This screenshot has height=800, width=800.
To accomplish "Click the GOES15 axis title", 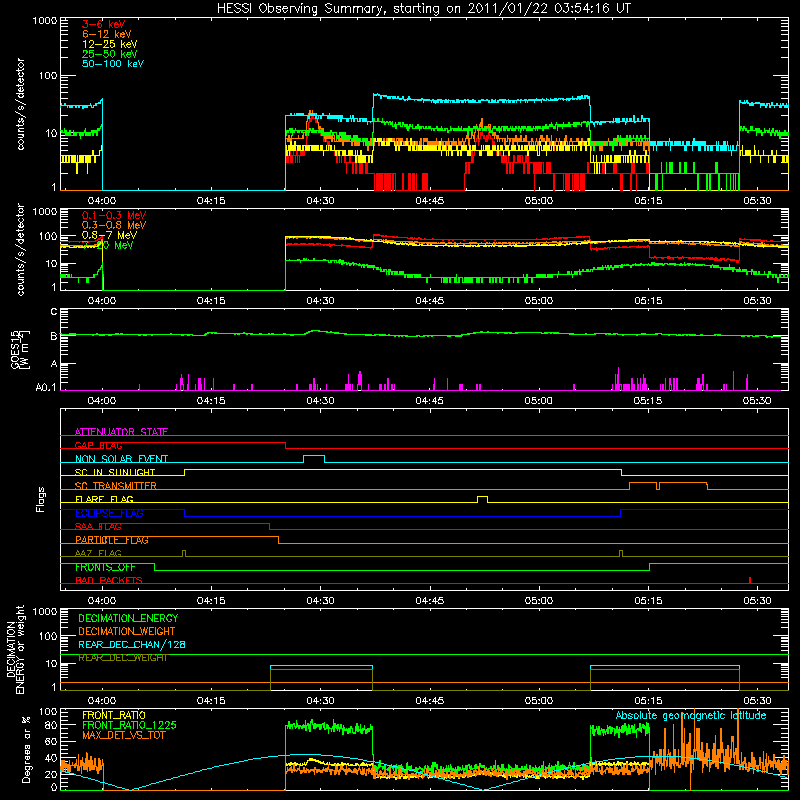I will point(20,349).
